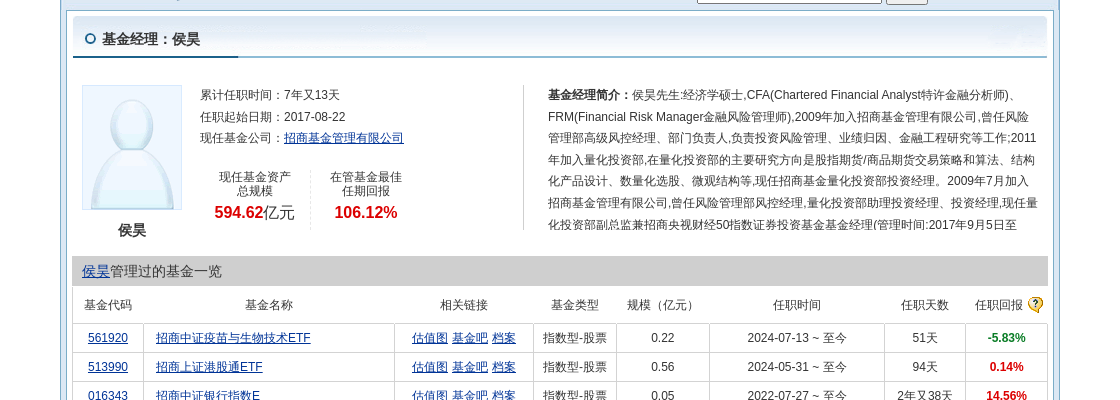Click the 累计任职时间 7年又13天 line
The width and height of the screenshot is (1120, 400).
pyautogui.click(x=270, y=95)
